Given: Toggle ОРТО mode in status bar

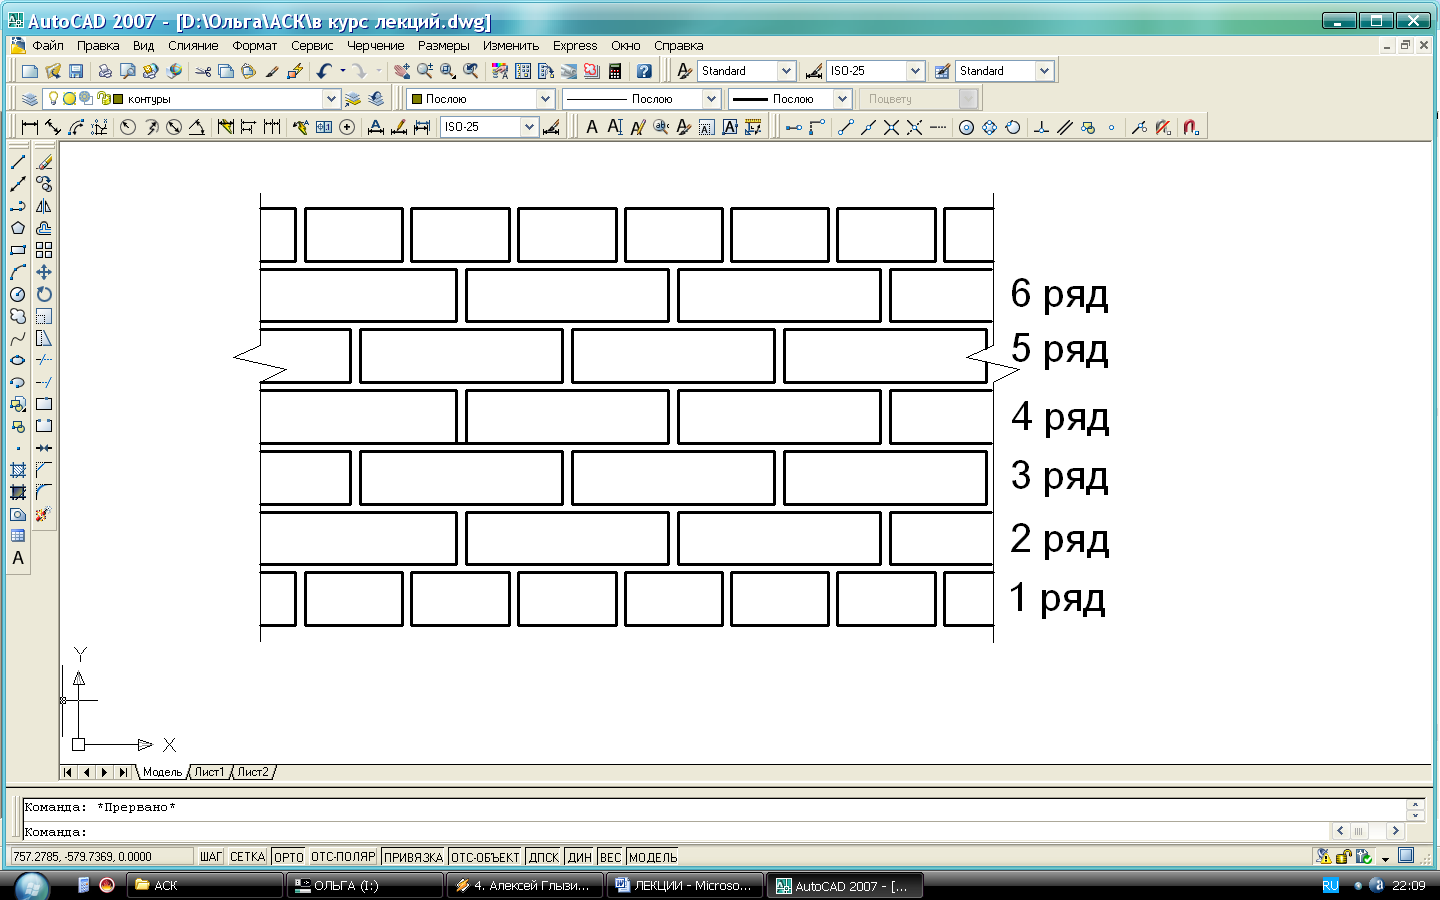Looking at the screenshot, I should (x=288, y=857).
